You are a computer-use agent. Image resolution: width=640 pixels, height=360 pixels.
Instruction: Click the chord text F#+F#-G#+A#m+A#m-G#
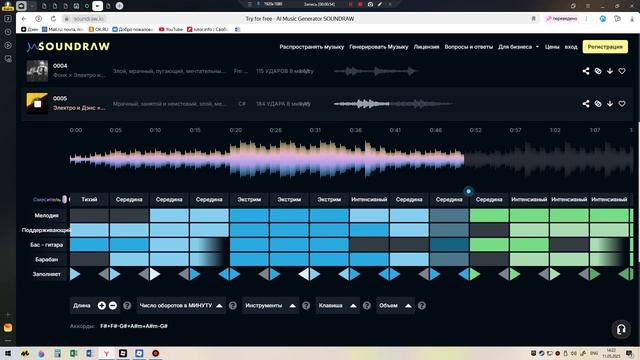point(134,326)
